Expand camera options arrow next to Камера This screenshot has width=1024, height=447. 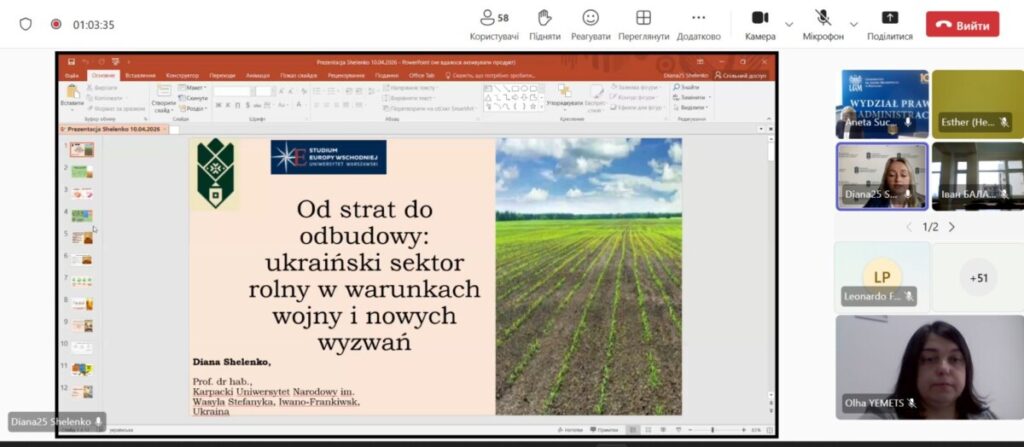[789, 24]
